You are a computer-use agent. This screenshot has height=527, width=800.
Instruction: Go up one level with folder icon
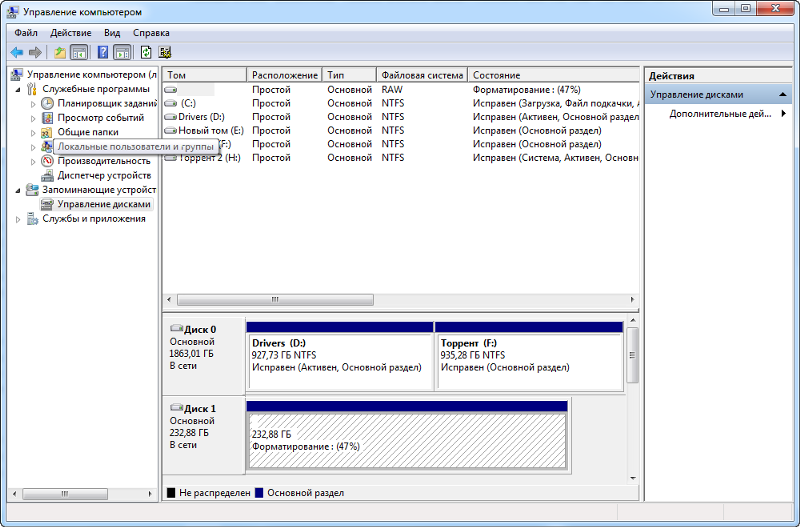click(x=60, y=52)
